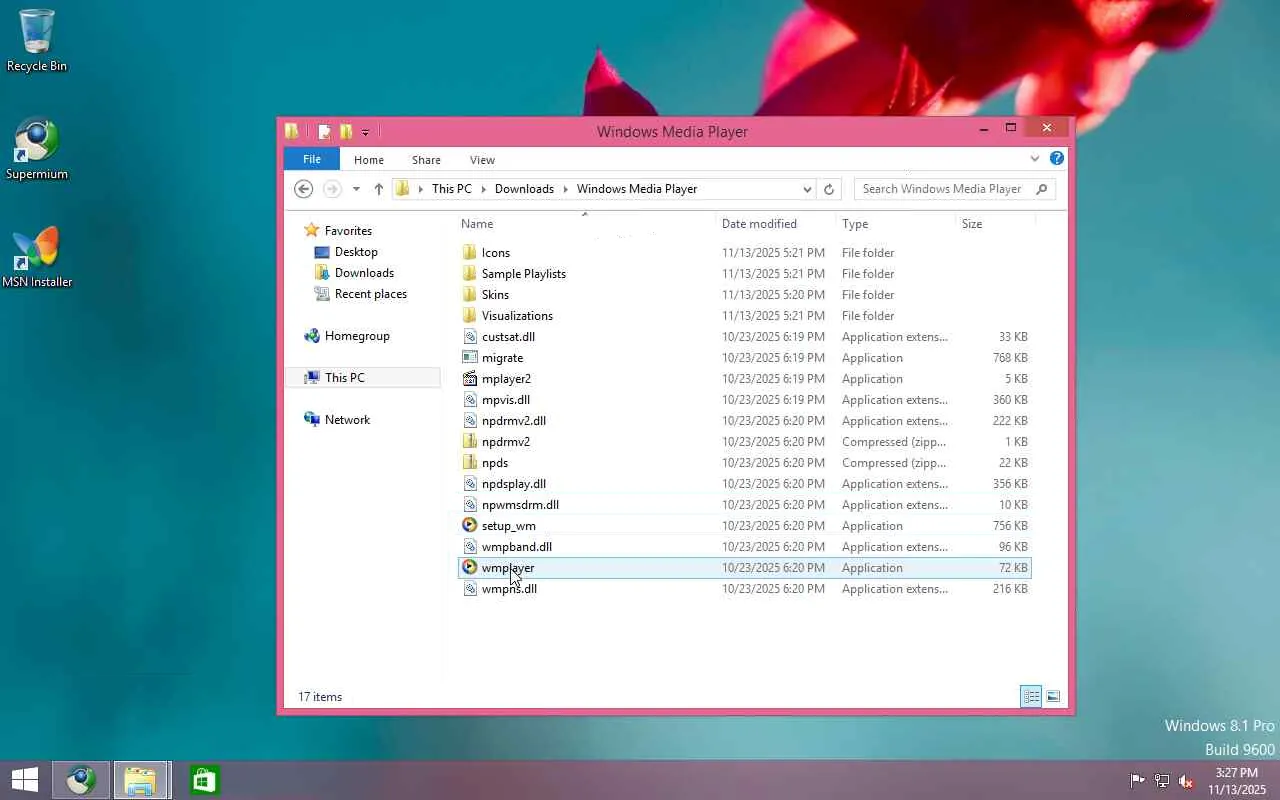Click New folder icon in quick access toolbar

pos(346,132)
